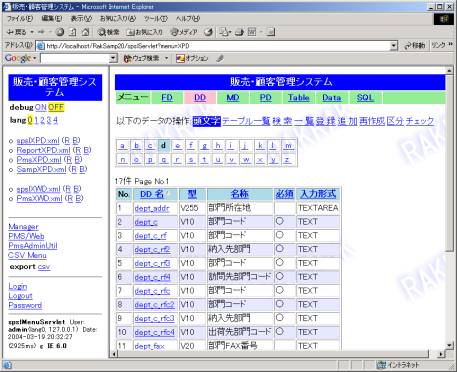Viewport: 457px width, 372px height.
Task: Turn debug OFF
Action: [56, 107]
